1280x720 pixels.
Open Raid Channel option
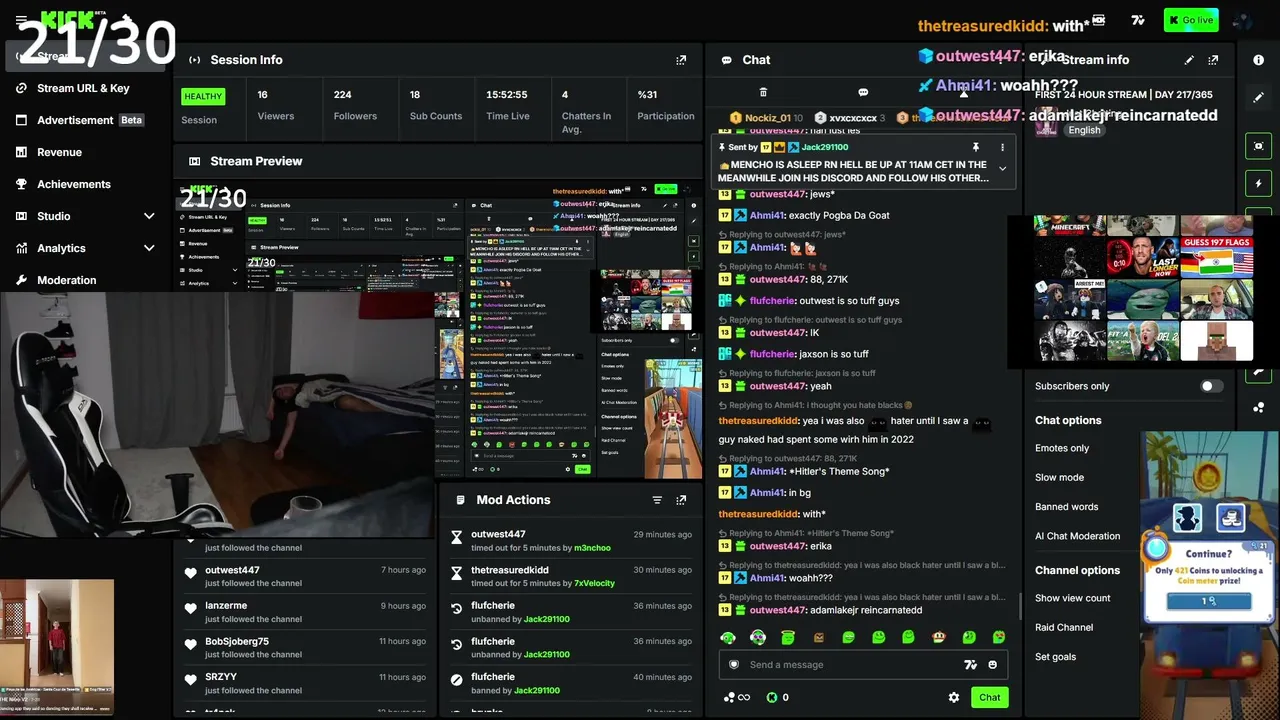[x=1064, y=627]
